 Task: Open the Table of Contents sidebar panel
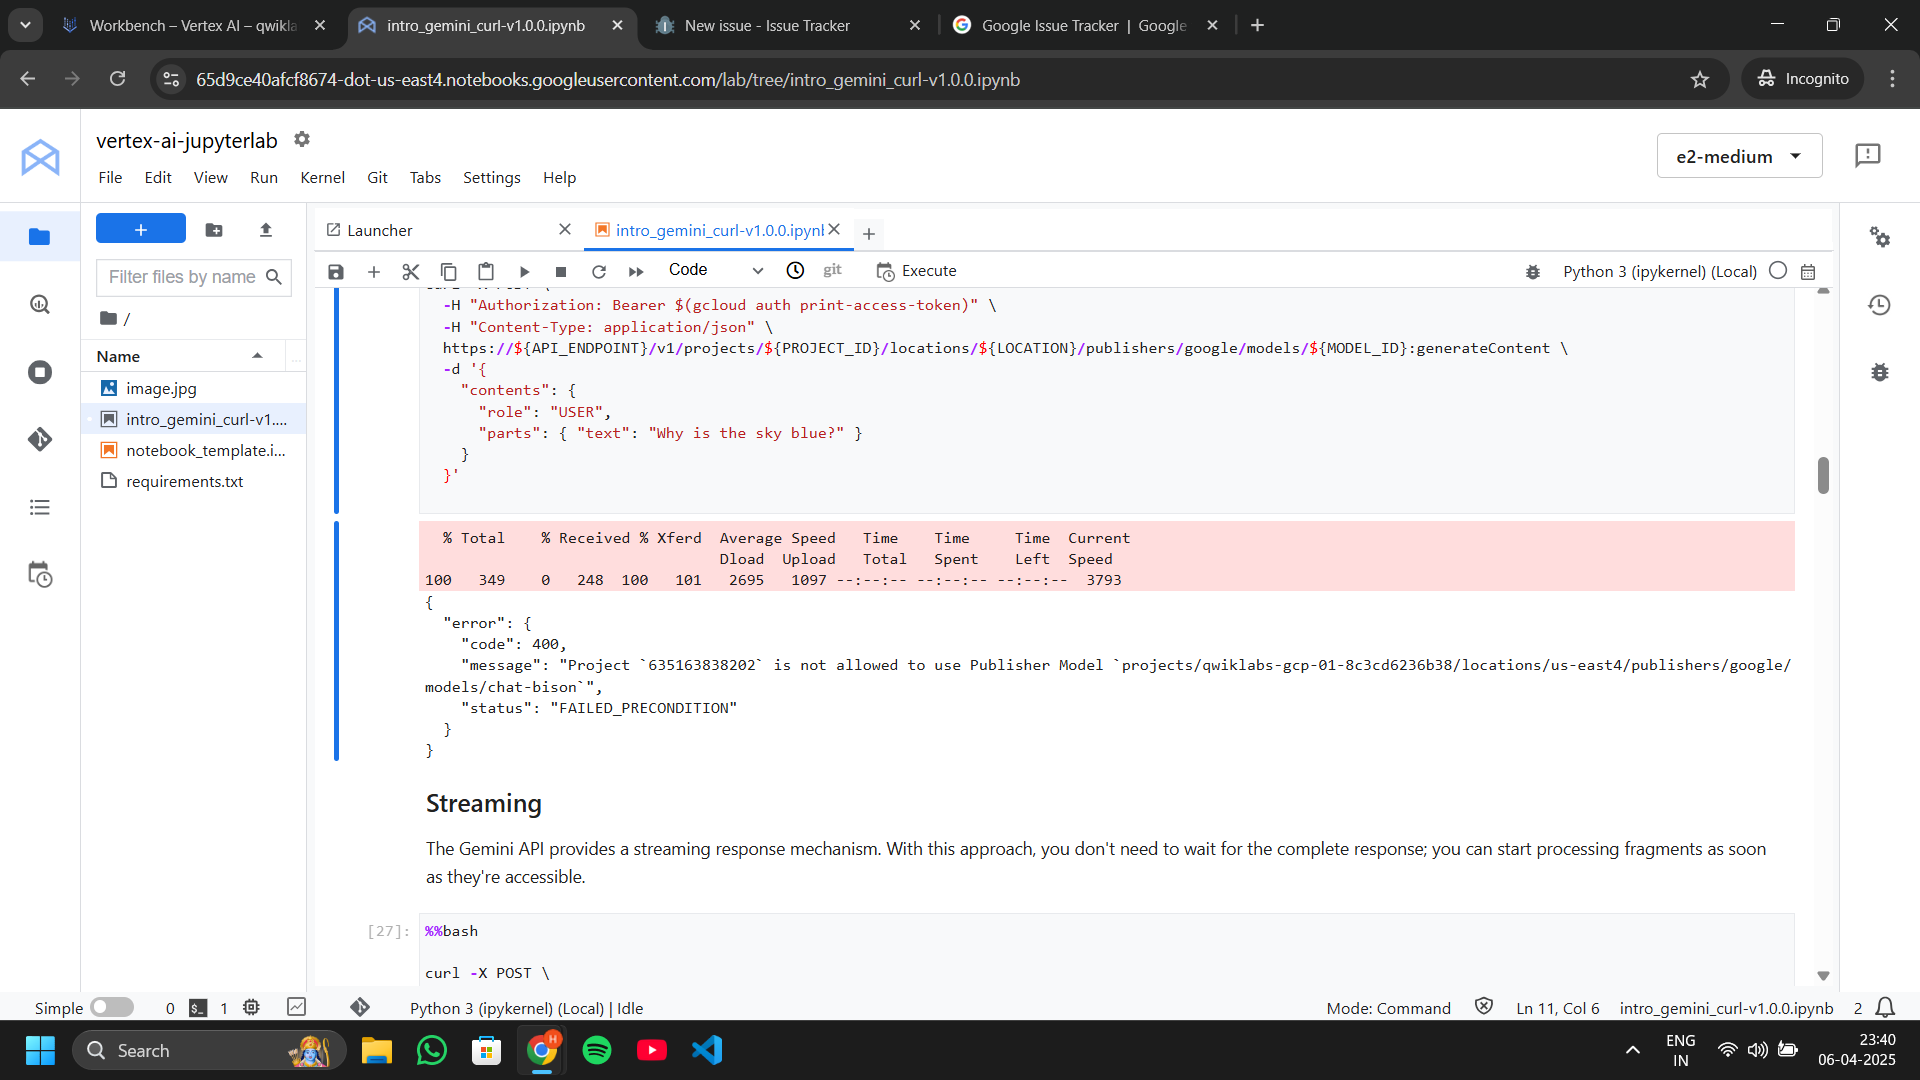[x=40, y=507]
